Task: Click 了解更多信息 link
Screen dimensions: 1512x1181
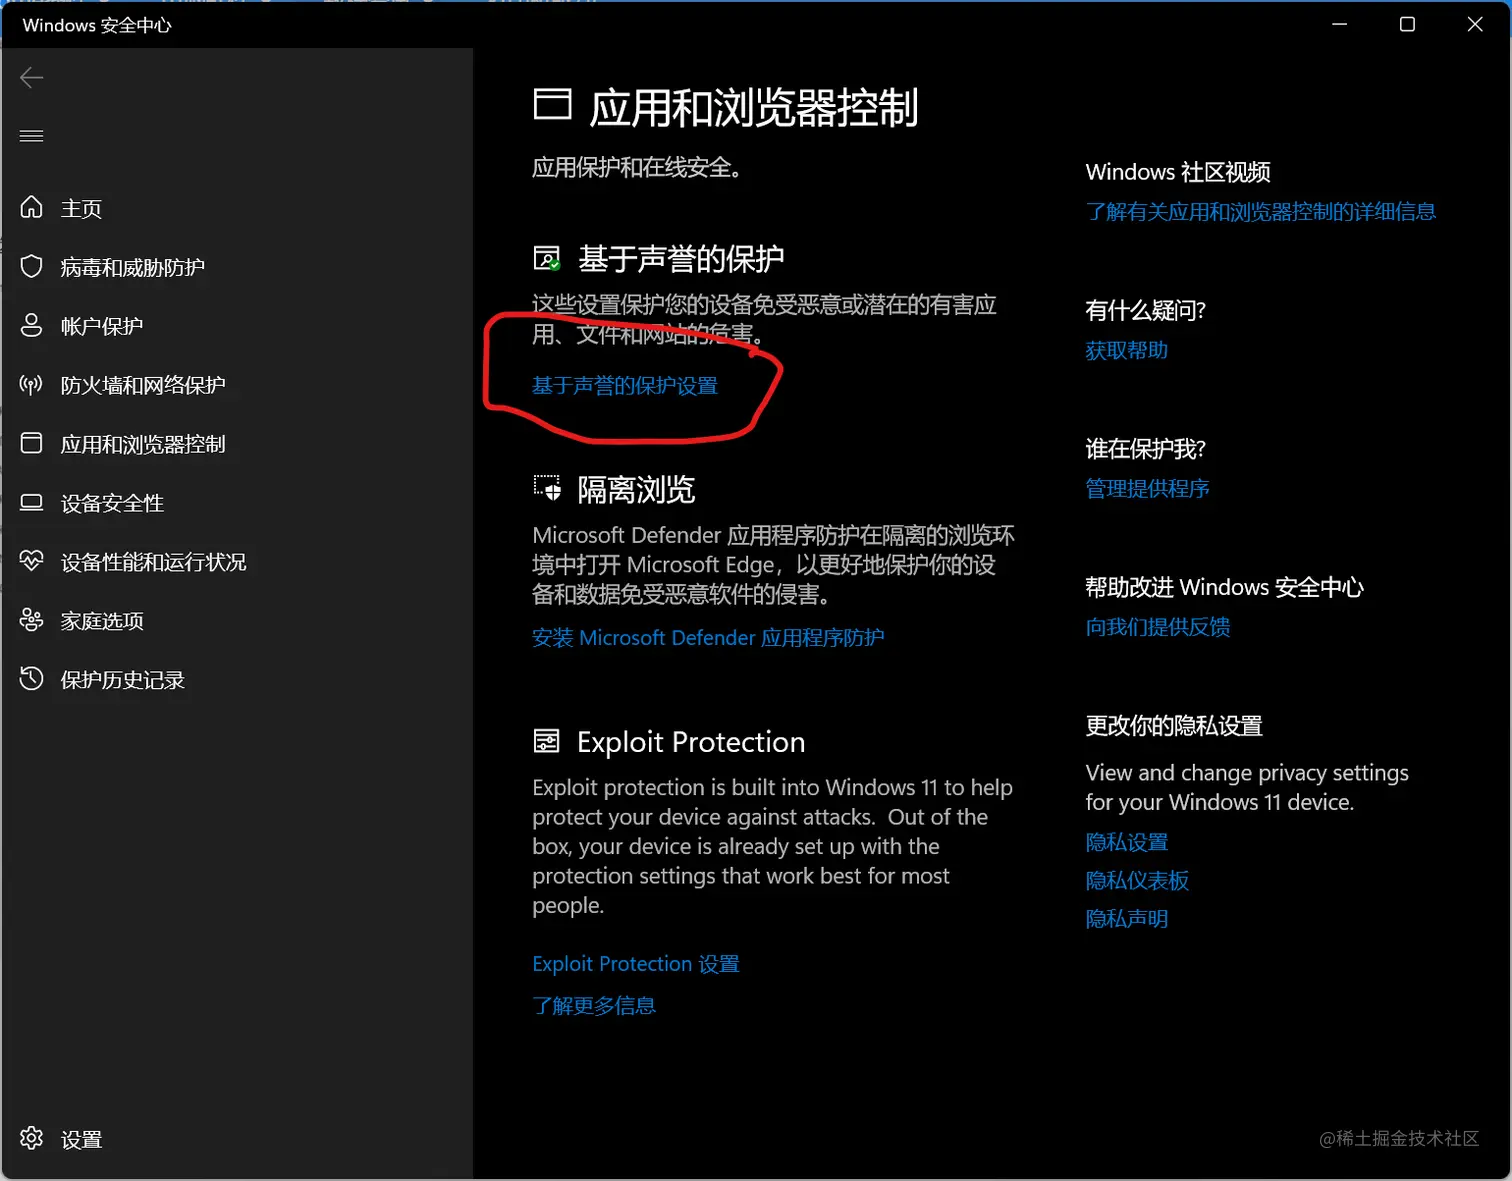Action: point(594,1005)
